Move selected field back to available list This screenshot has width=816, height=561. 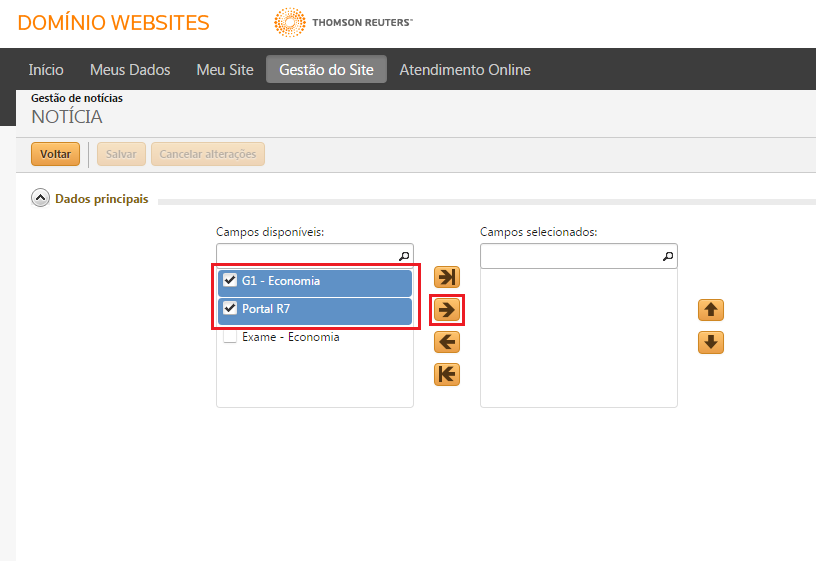coord(447,342)
